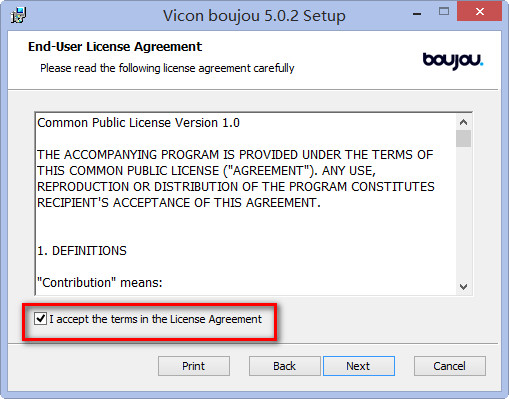Viewport: 509px width, 399px height.
Task: Click the license scrollbar down arrow
Action: [463, 287]
